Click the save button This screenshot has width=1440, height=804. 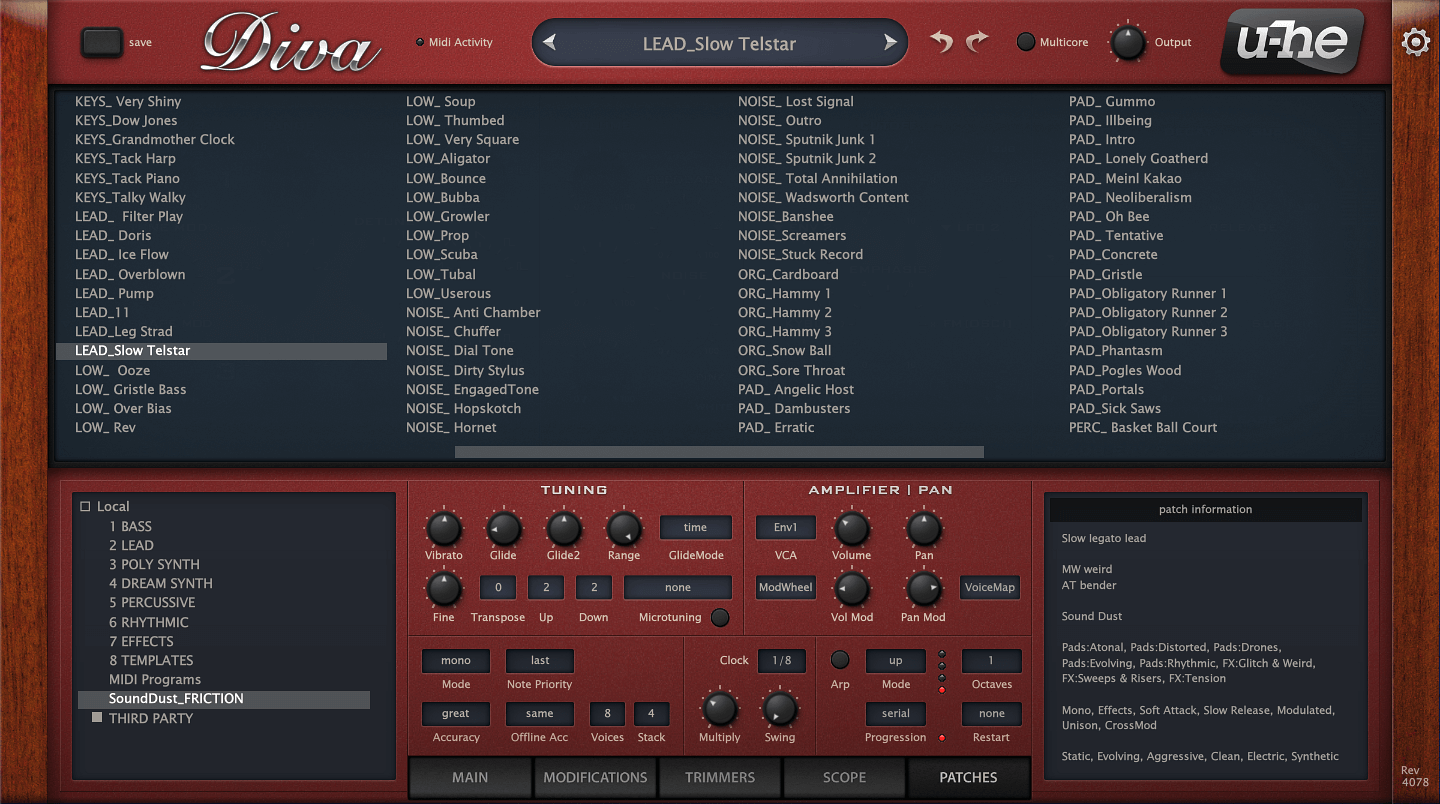(101, 42)
